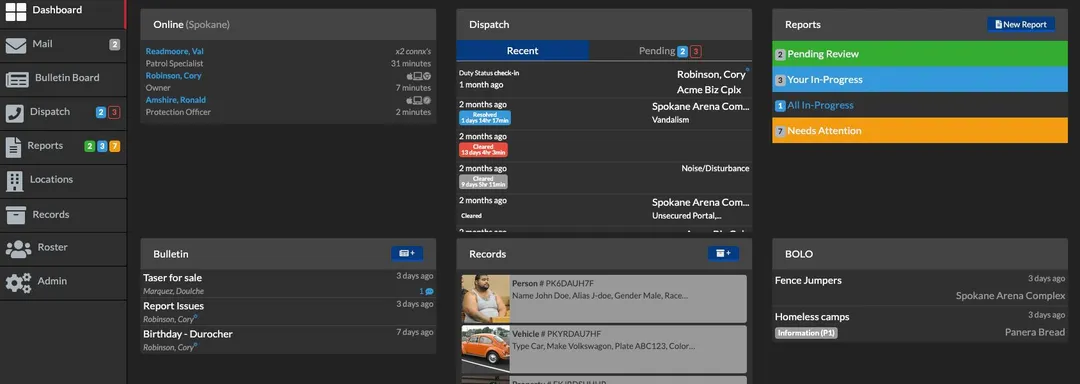This screenshot has height=384, width=1080.
Task: Add a new bulletin with plus icon
Action: click(407, 253)
